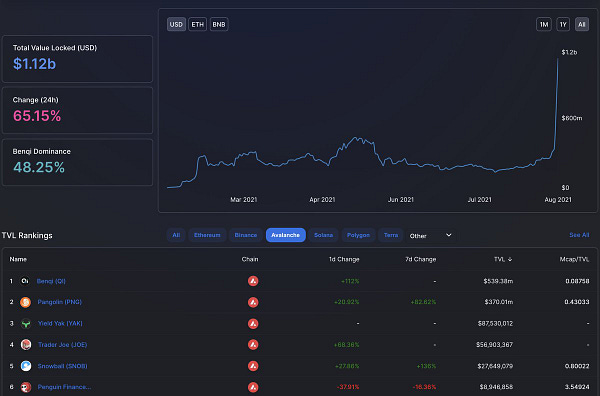Click the Pangolin (PNG) orange logo

click(x=25, y=302)
